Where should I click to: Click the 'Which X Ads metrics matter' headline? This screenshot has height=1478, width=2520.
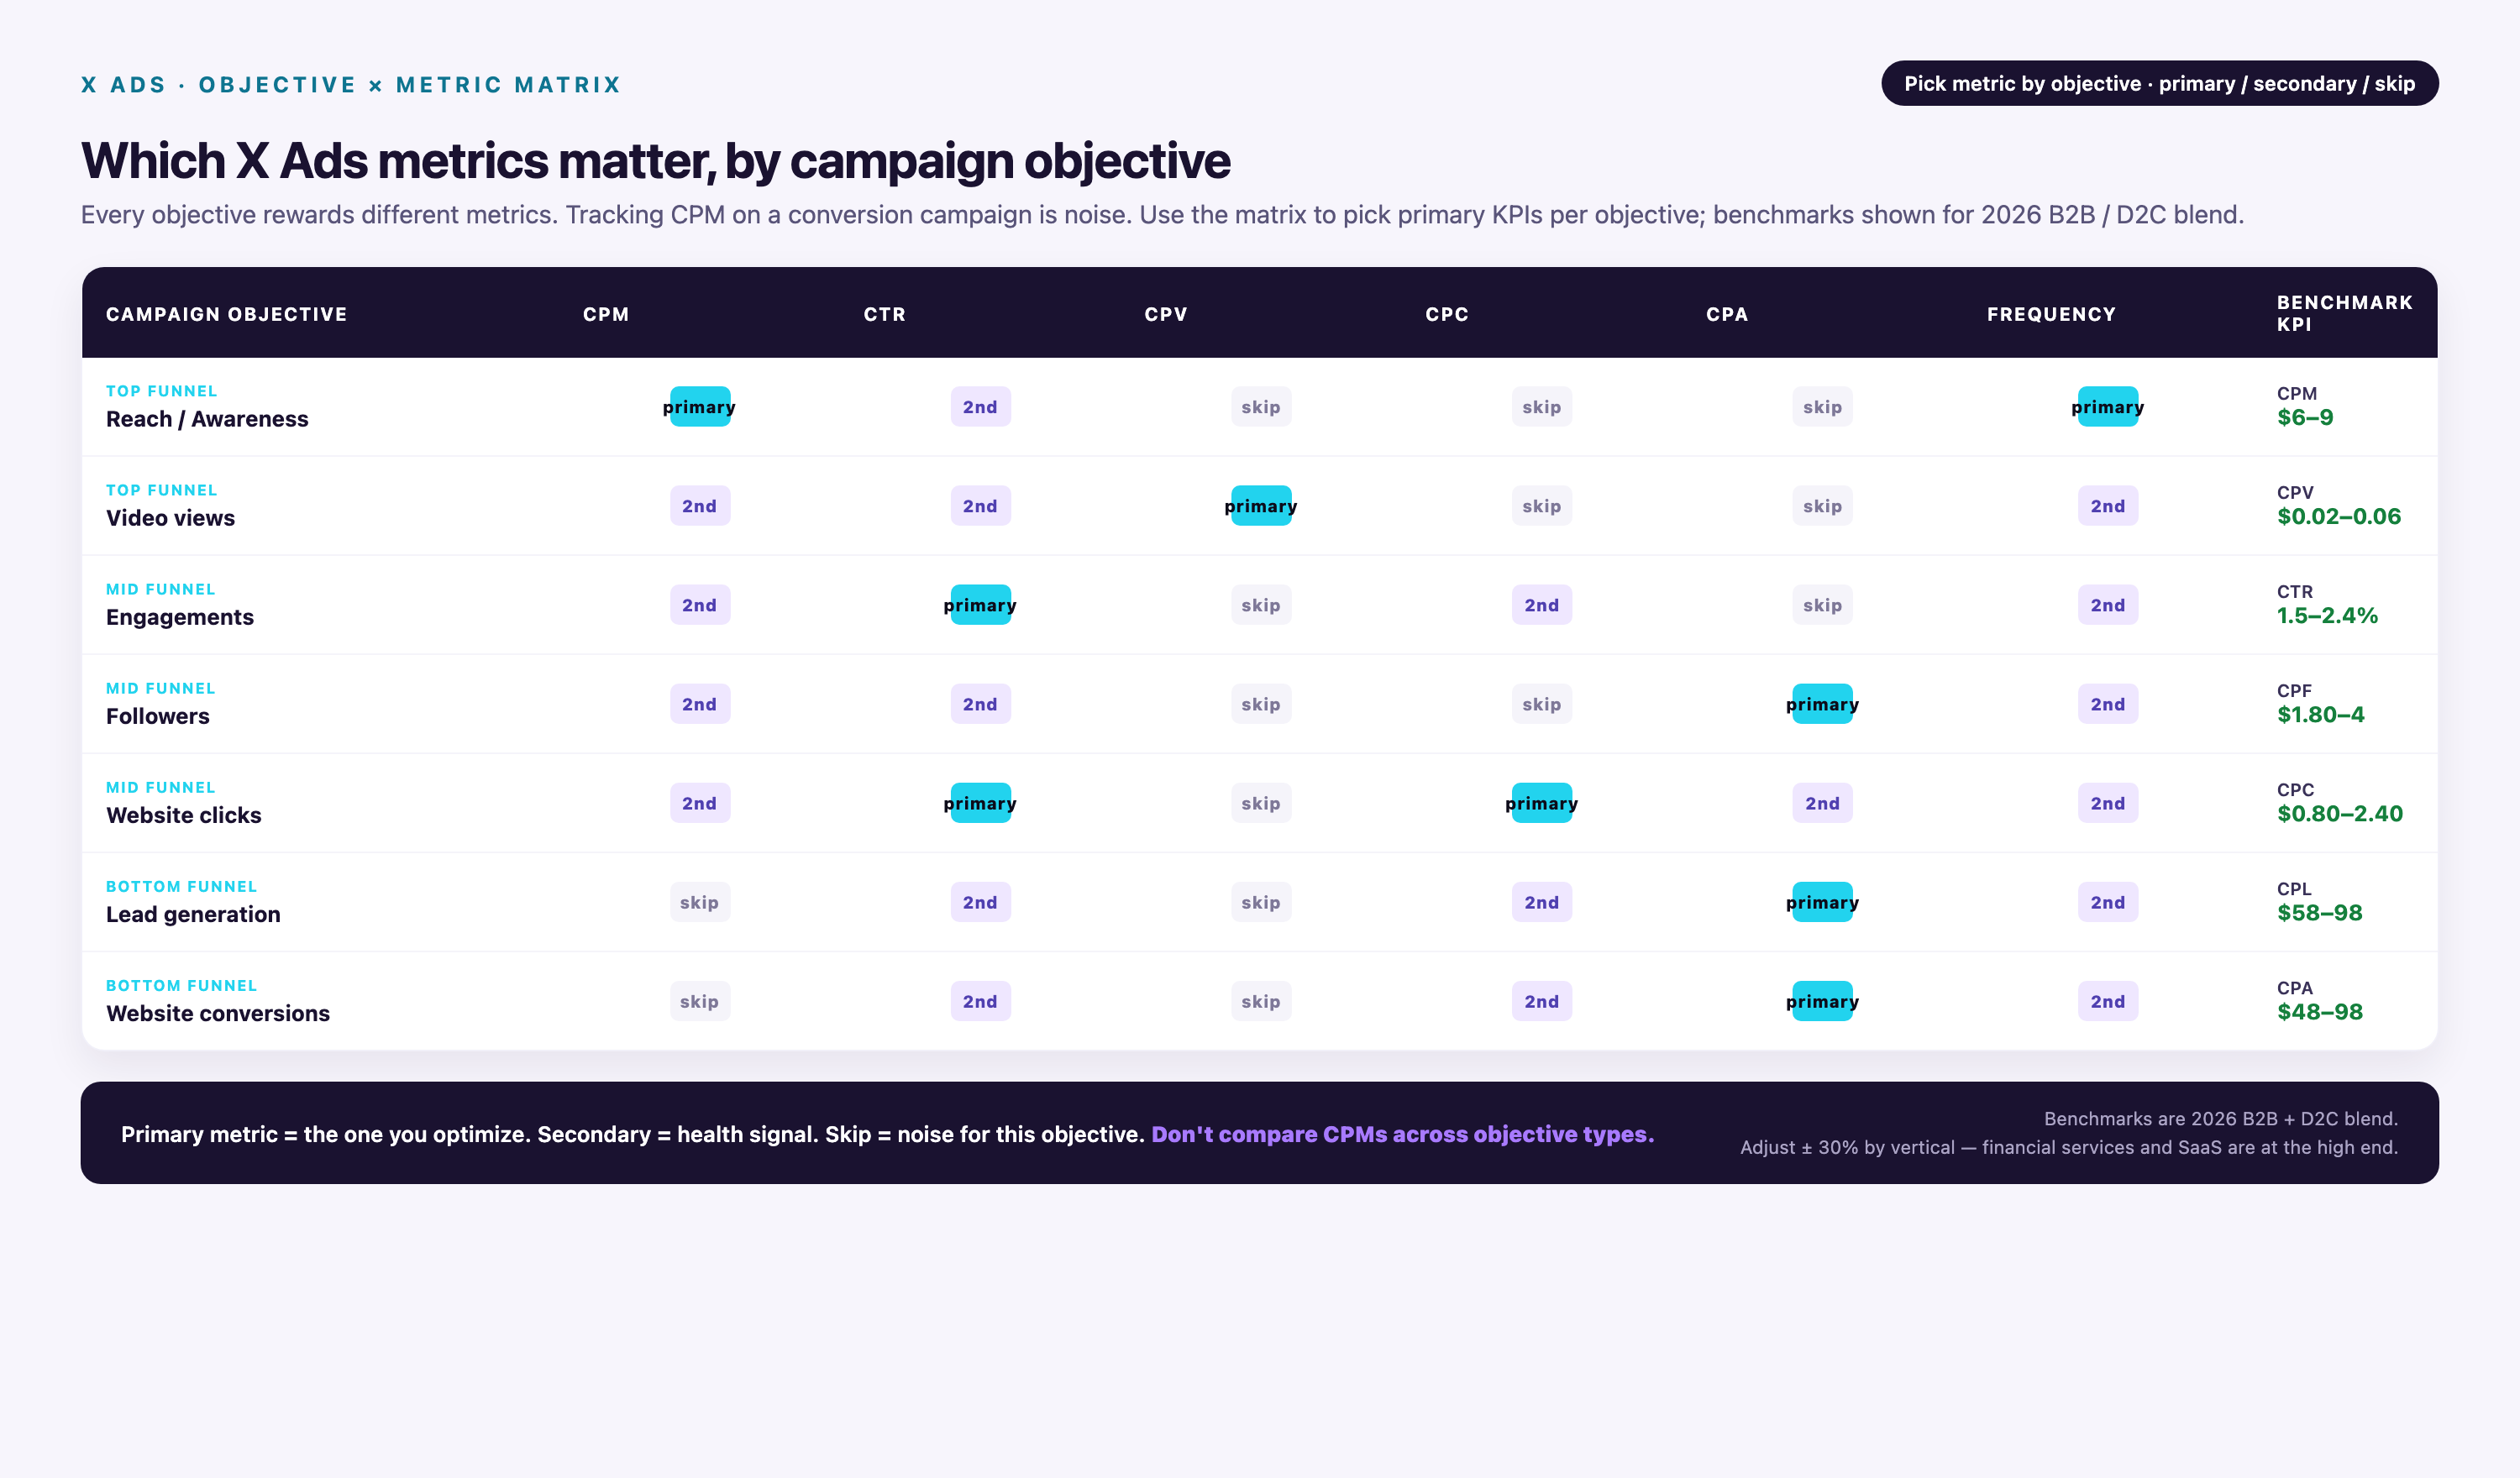pos(655,161)
